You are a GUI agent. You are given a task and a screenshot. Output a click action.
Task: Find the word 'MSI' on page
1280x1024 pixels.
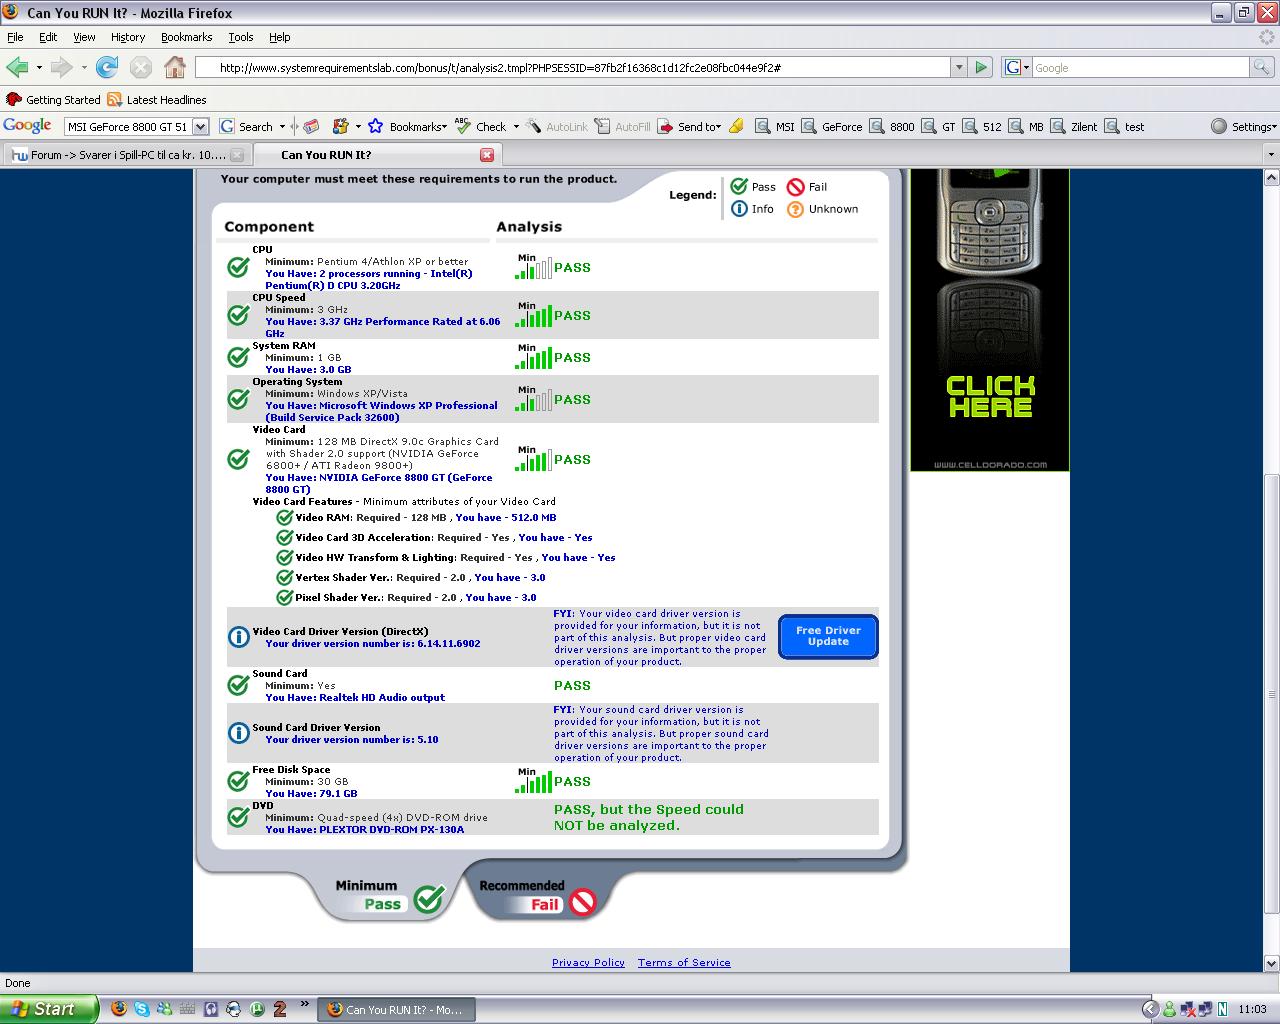[775, 127]
